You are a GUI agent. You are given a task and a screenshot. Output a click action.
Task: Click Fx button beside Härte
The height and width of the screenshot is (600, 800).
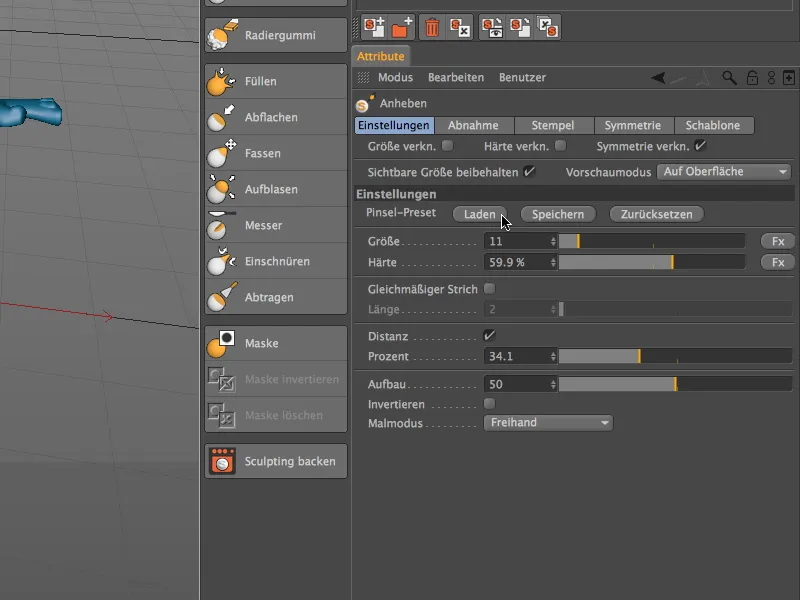point(778,262)
